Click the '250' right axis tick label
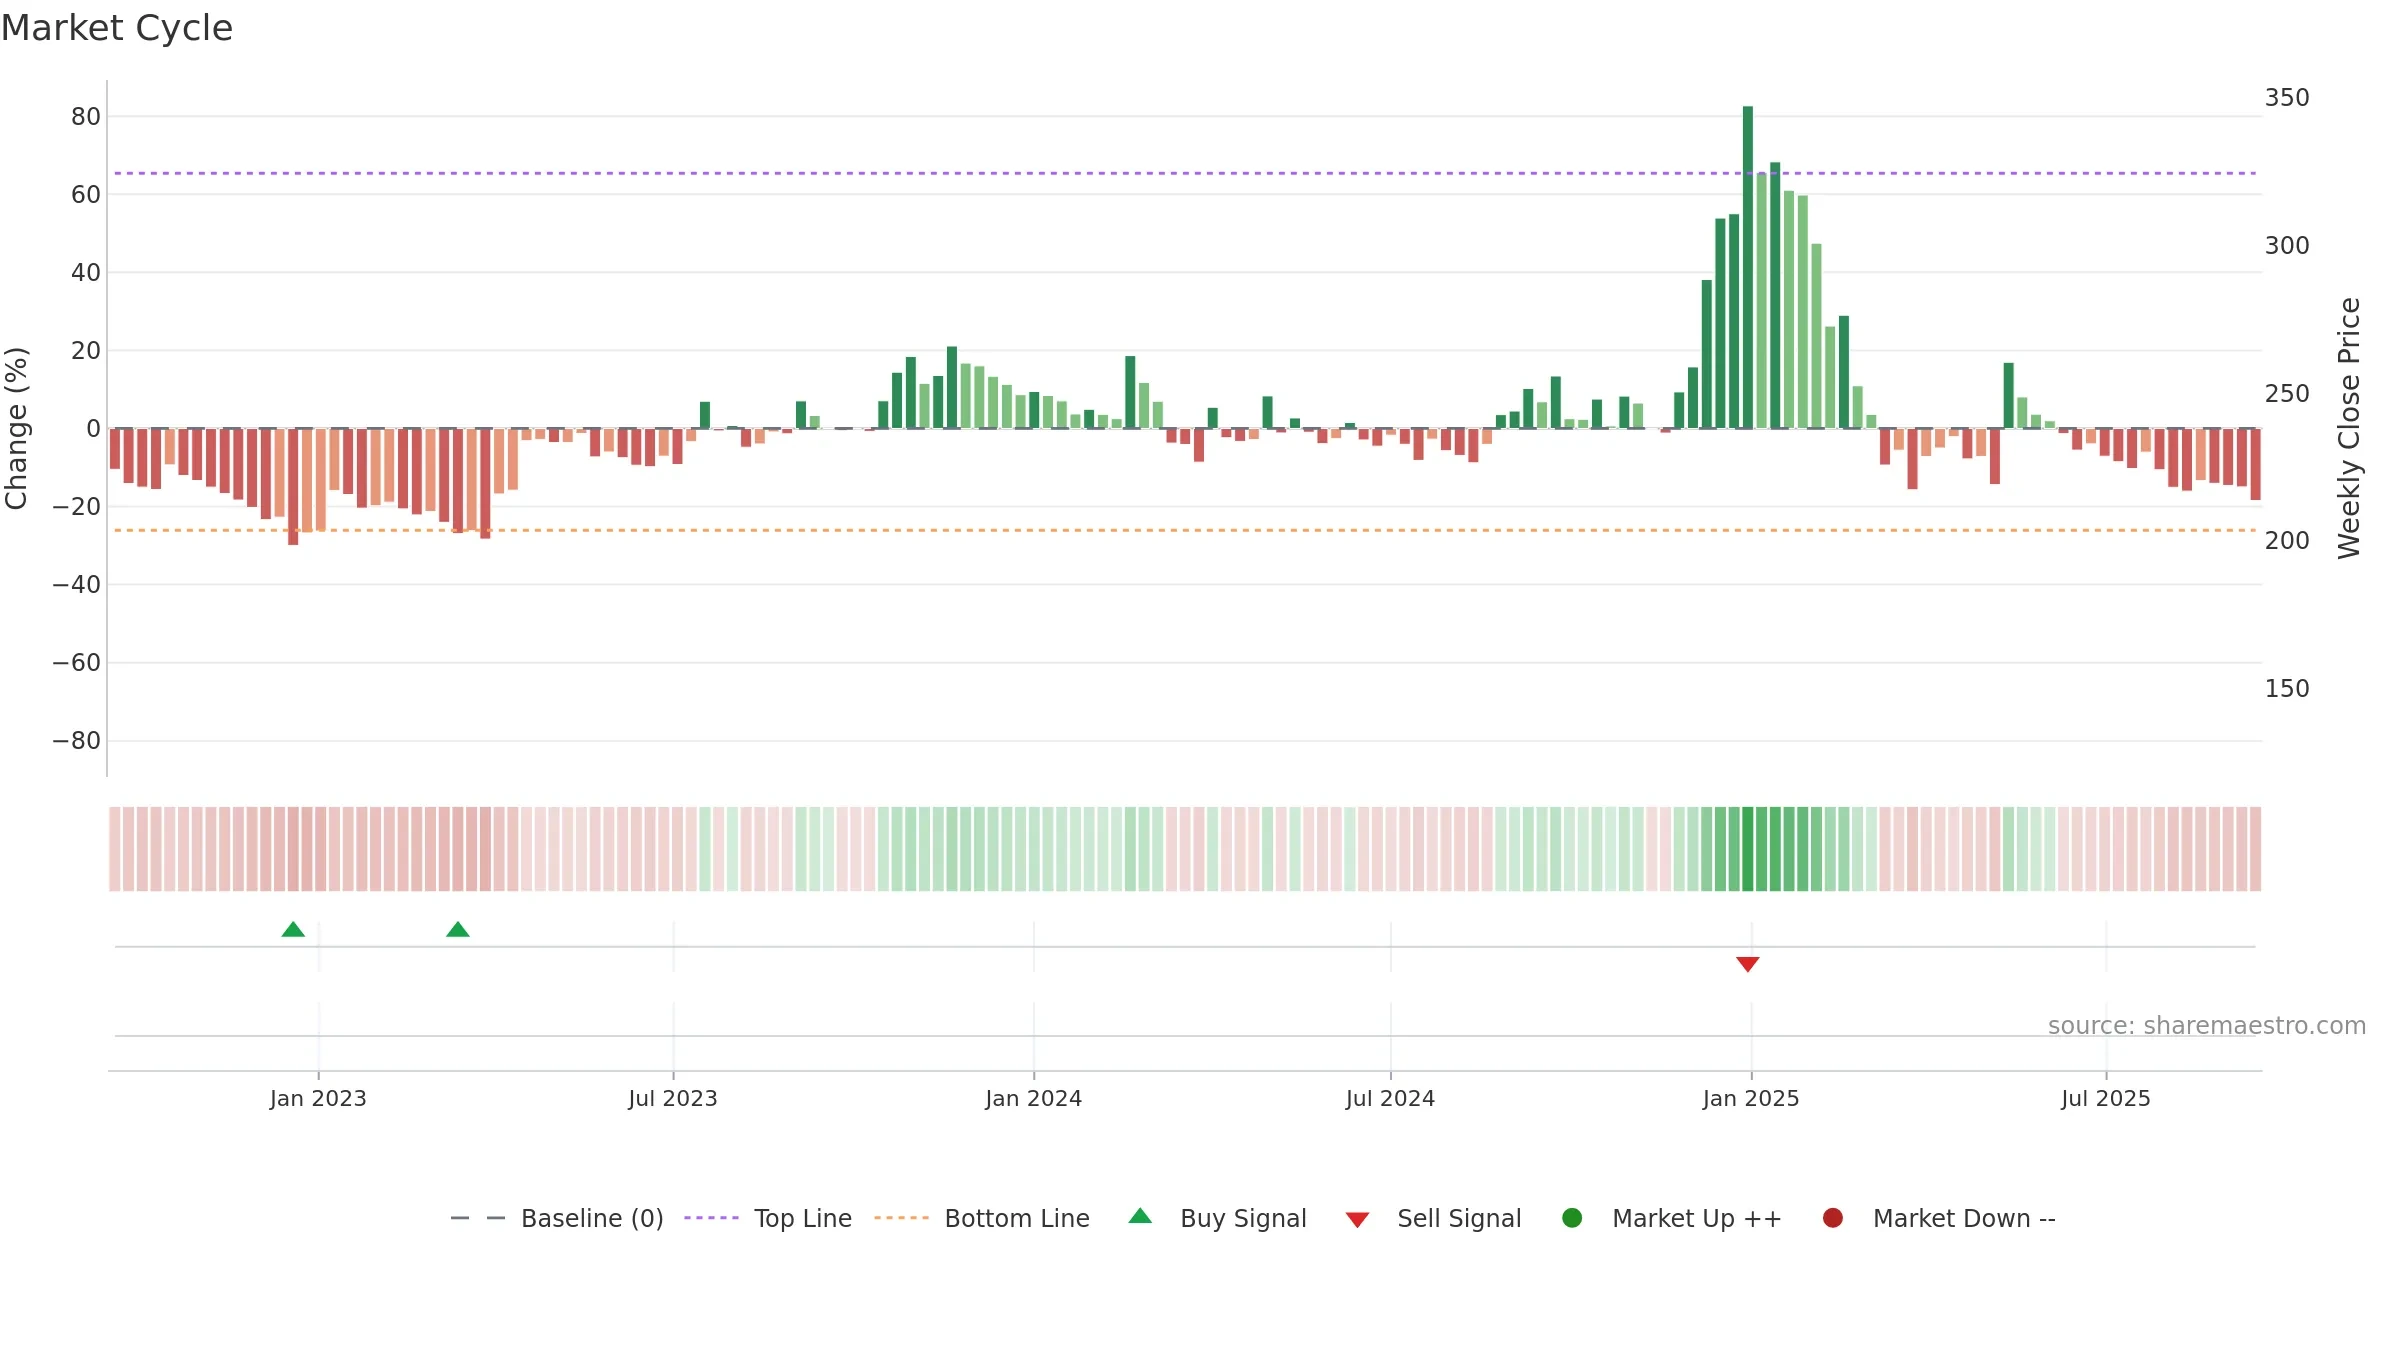The width and height of the screenshot is (2400, 1350). 2288,394
